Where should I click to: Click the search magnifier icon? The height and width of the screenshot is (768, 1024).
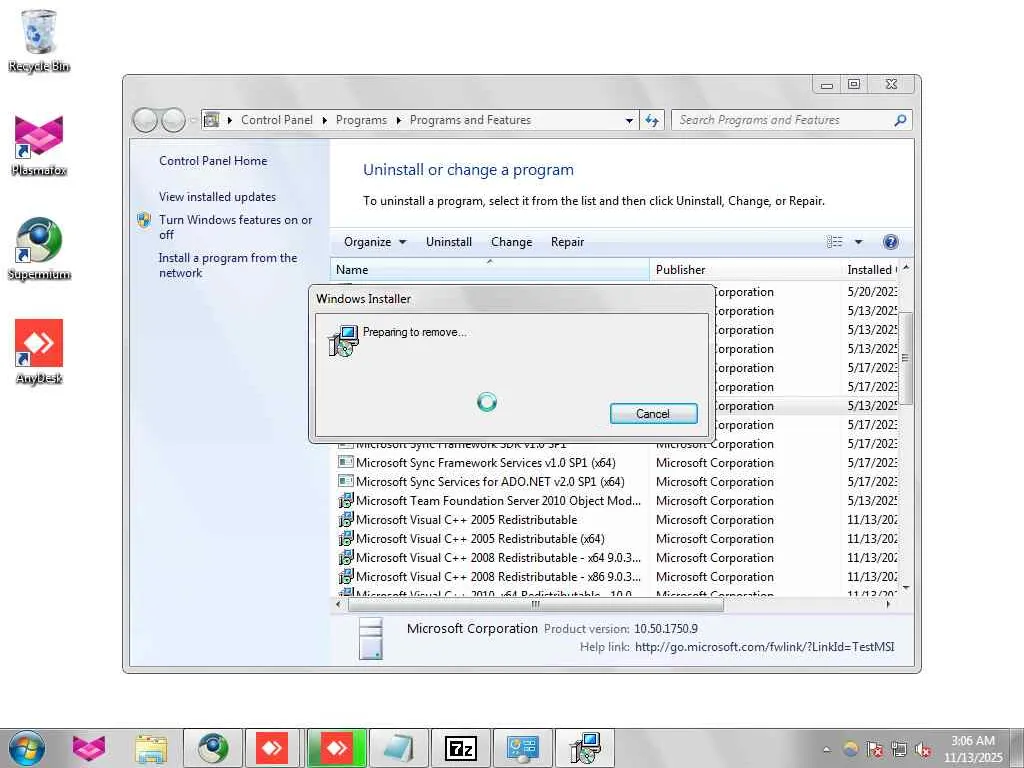tap(900, 120)
